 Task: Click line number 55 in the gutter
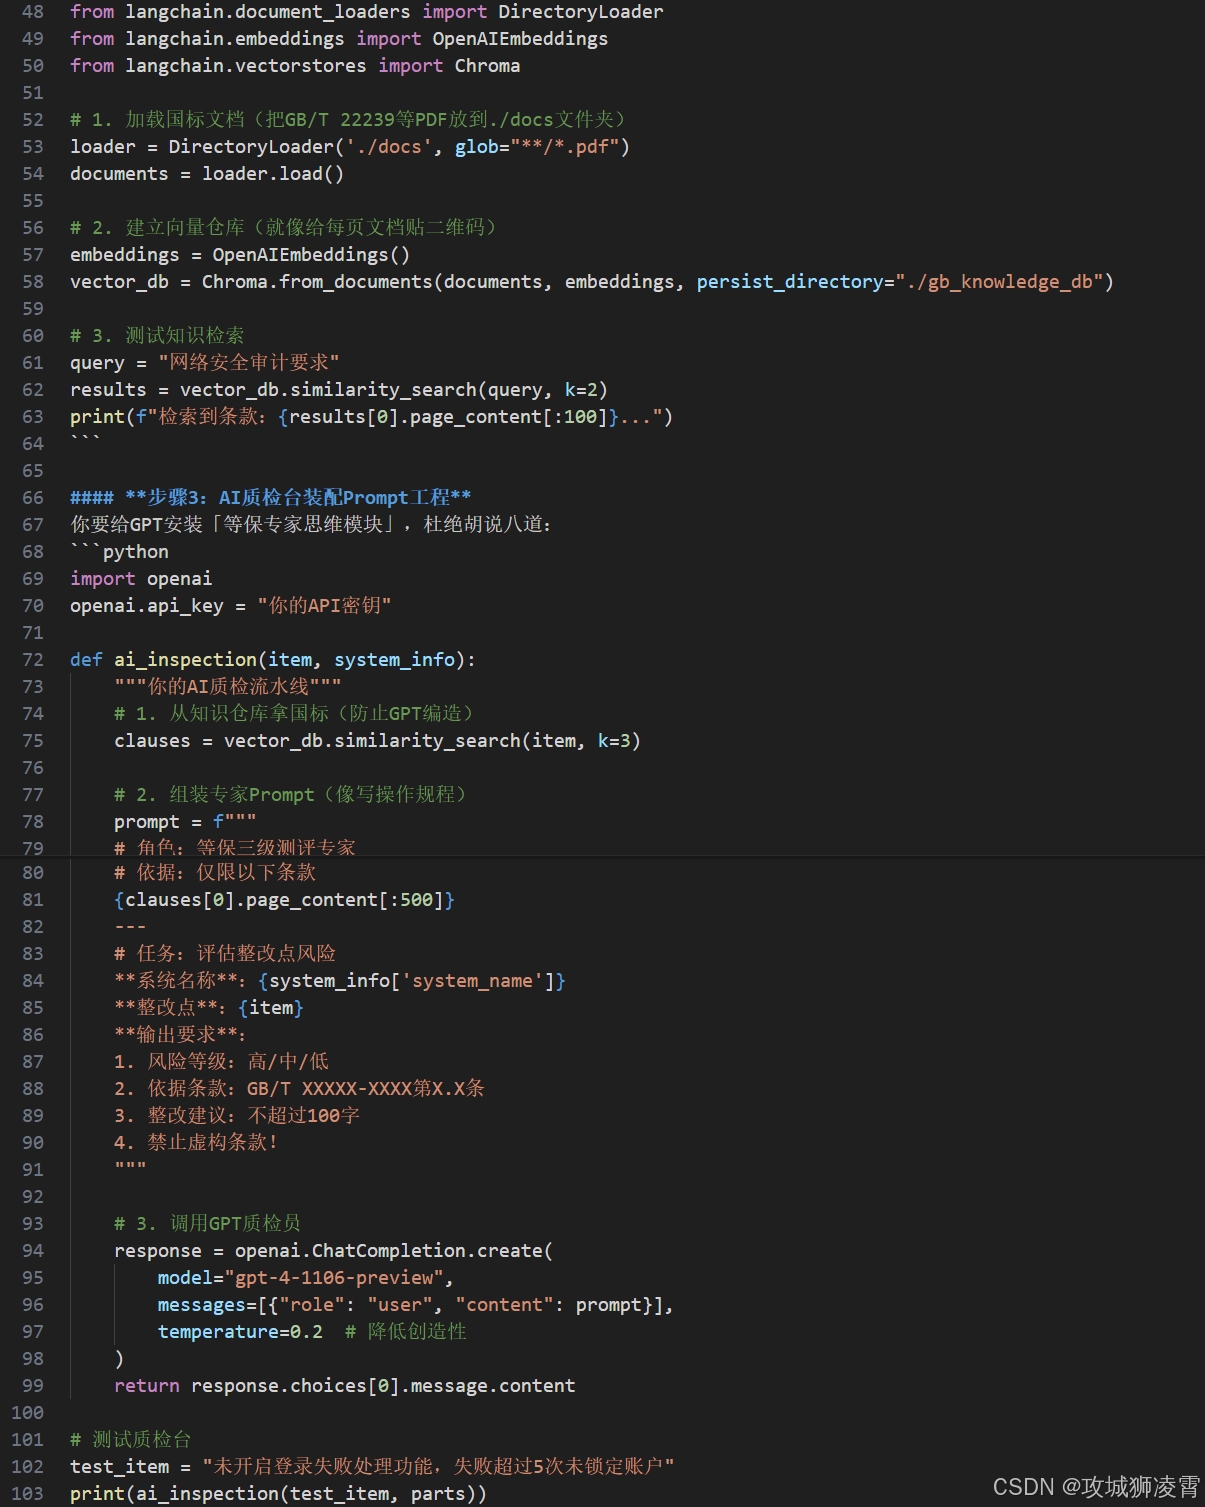33,201
